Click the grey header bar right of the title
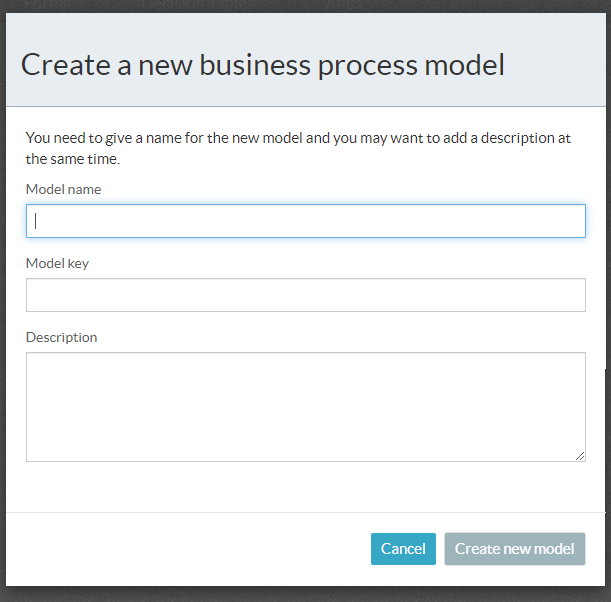This screenshot has height=602, width=611. (560, 65)
